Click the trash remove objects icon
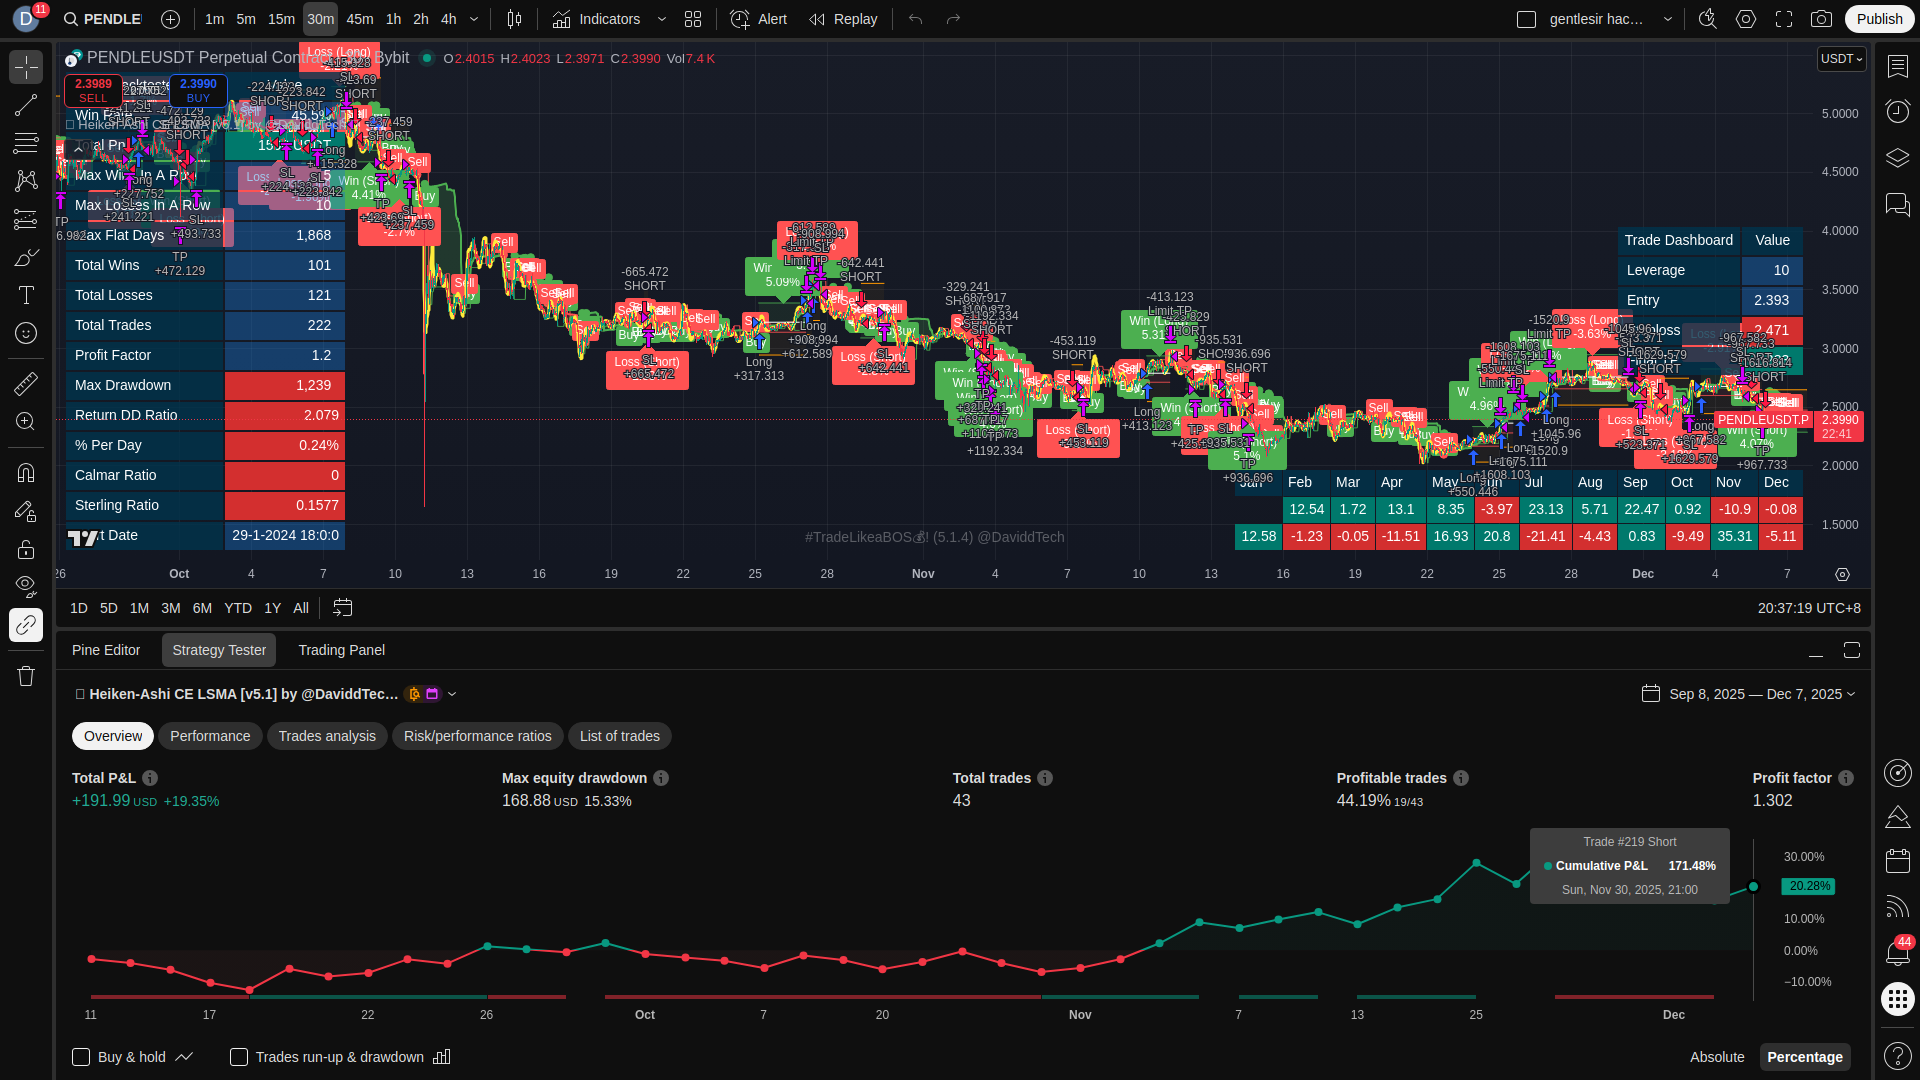The width and height of the screenshot is (1920, 1080). (x=26, y=677)
